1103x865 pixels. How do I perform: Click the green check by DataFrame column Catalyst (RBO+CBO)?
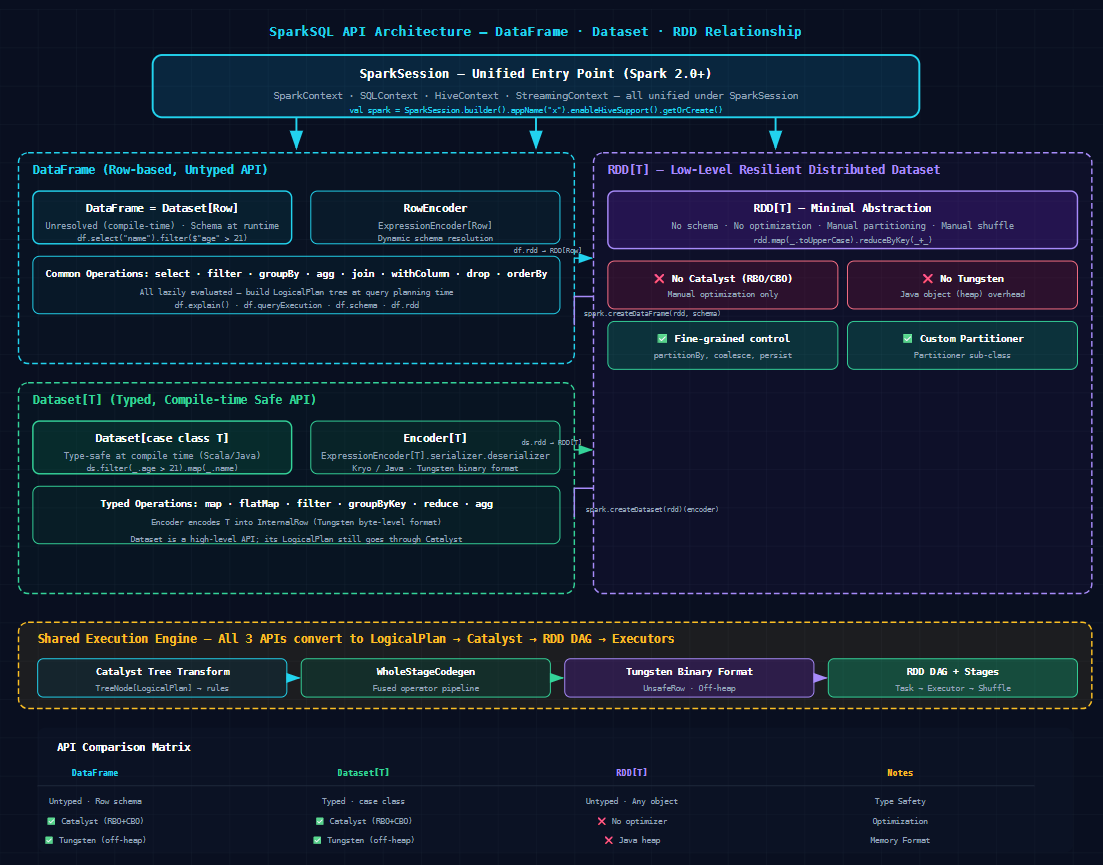click(51, 821)
